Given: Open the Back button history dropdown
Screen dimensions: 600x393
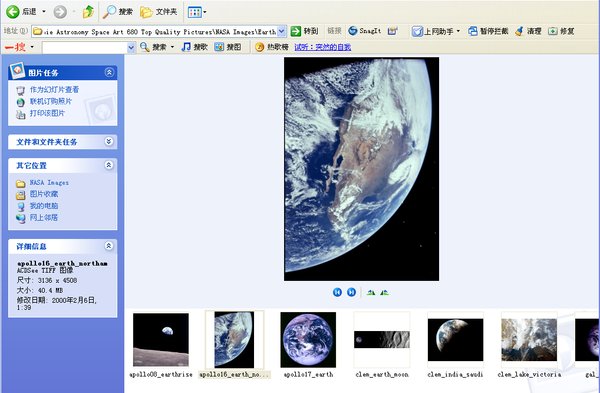Looking at the screenshot, I should pos(44,12).
